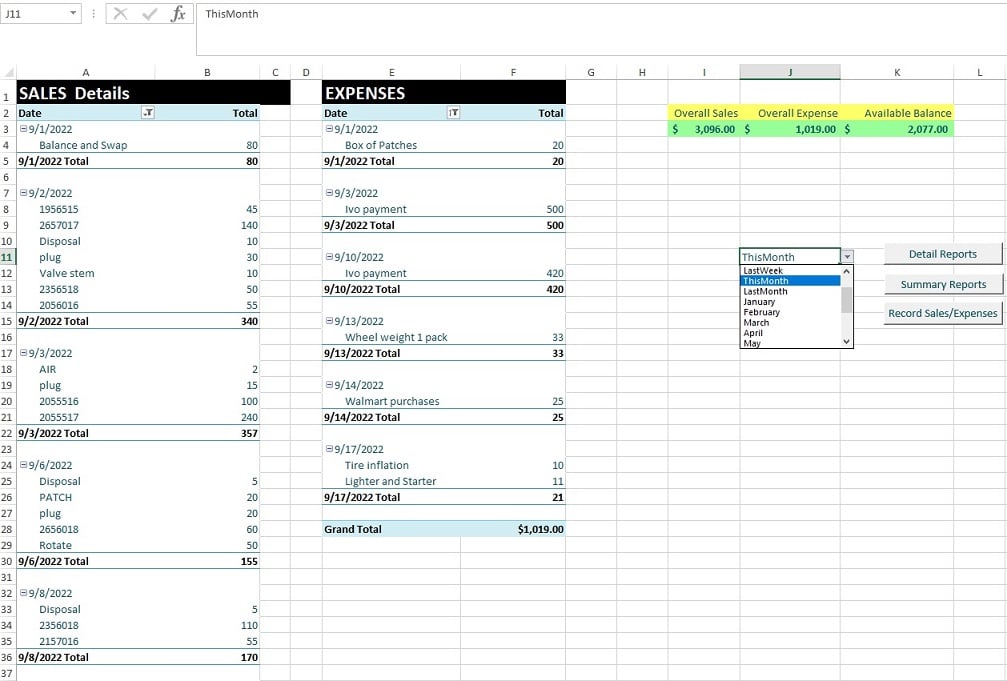Pick January in the period list

click(x=791, y=301)
